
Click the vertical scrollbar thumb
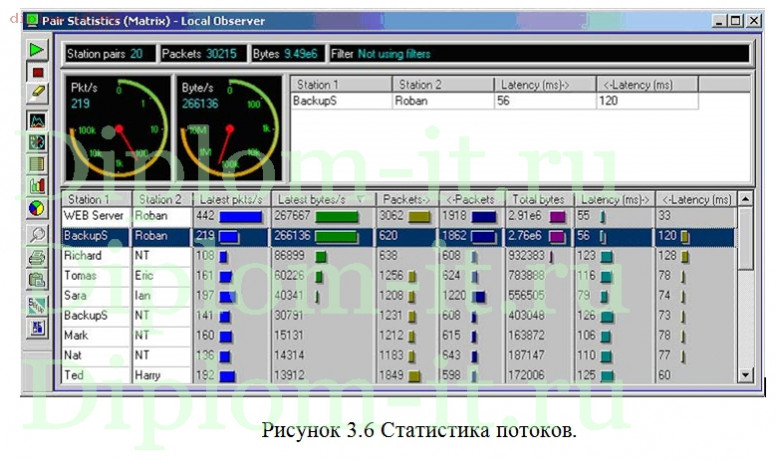(745, 238)
